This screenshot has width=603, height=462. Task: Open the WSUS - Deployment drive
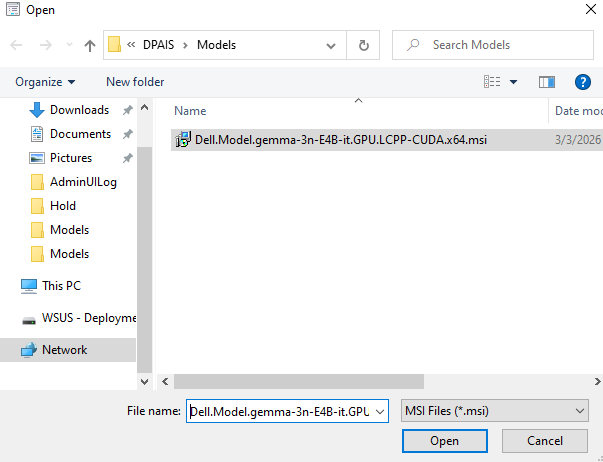(x=89, y=318)
